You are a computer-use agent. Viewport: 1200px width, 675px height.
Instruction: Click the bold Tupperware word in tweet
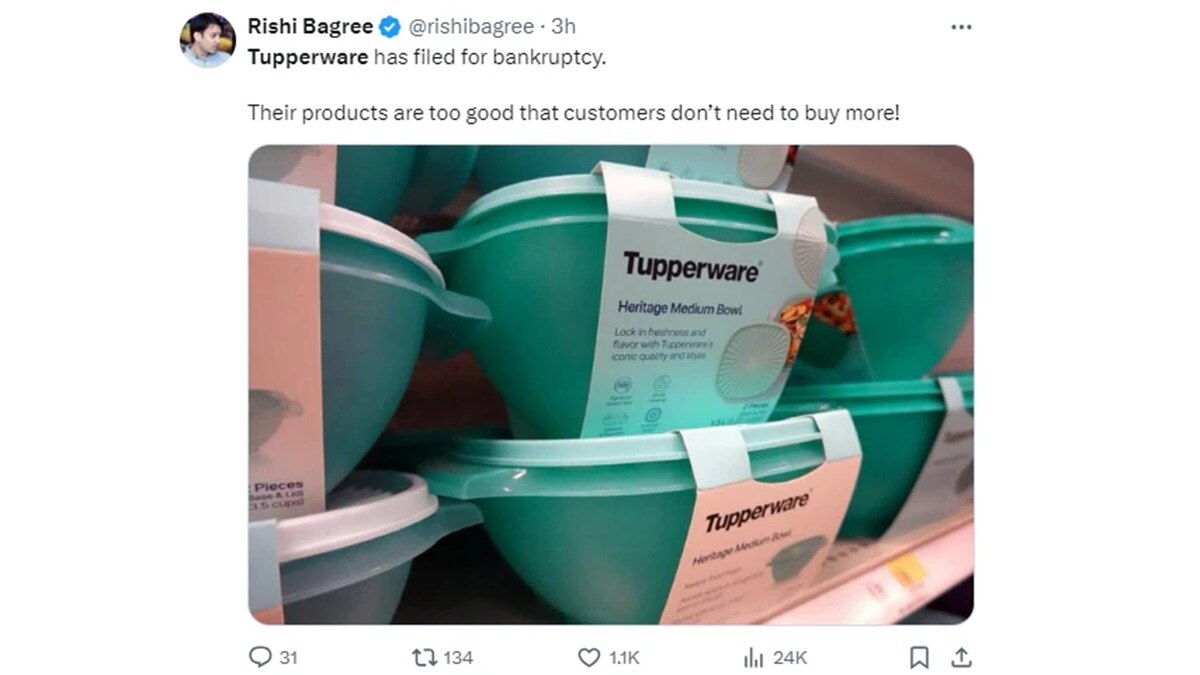pyautogui.click(x=308, y=57)
